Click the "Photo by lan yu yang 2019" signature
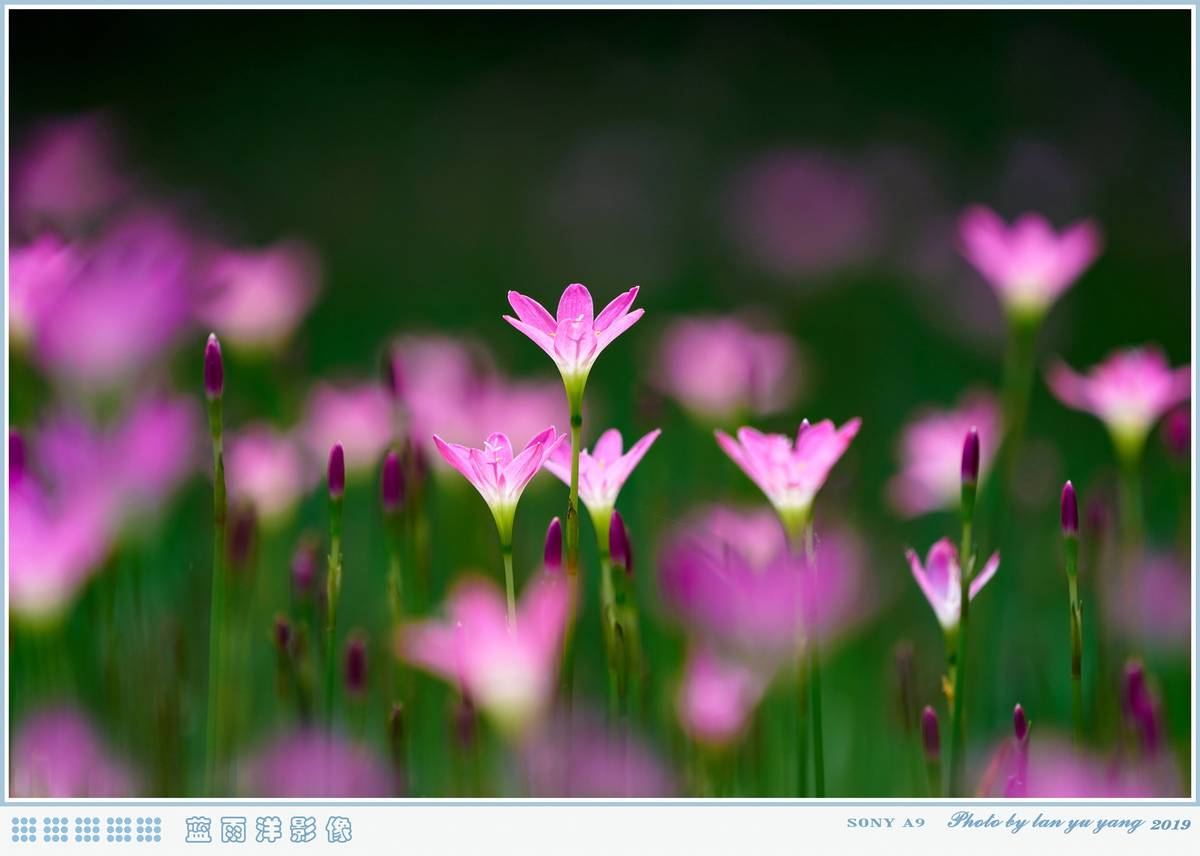Screen dimensions: 1200x856 tap(1069, 822)
